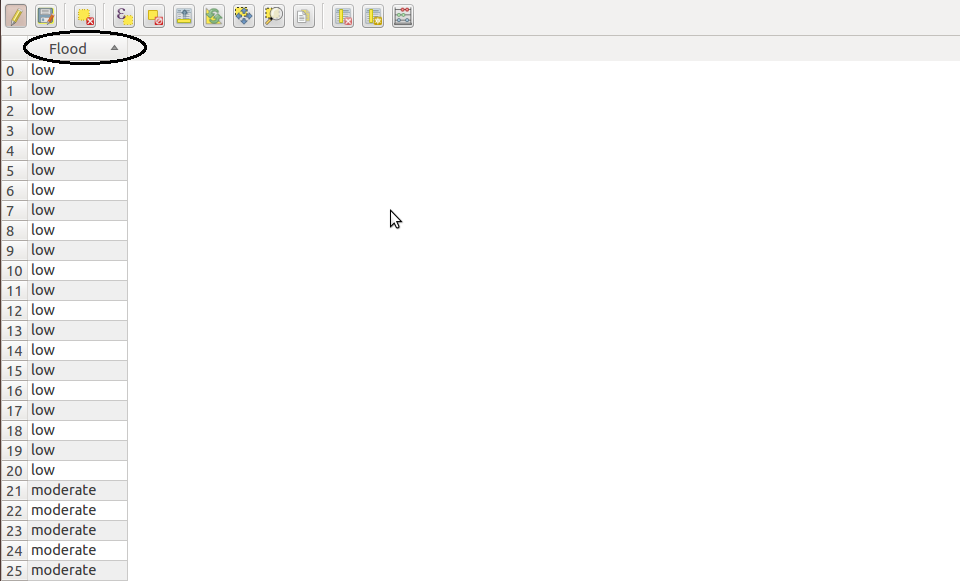Select row header number 7

pos(14,211)
